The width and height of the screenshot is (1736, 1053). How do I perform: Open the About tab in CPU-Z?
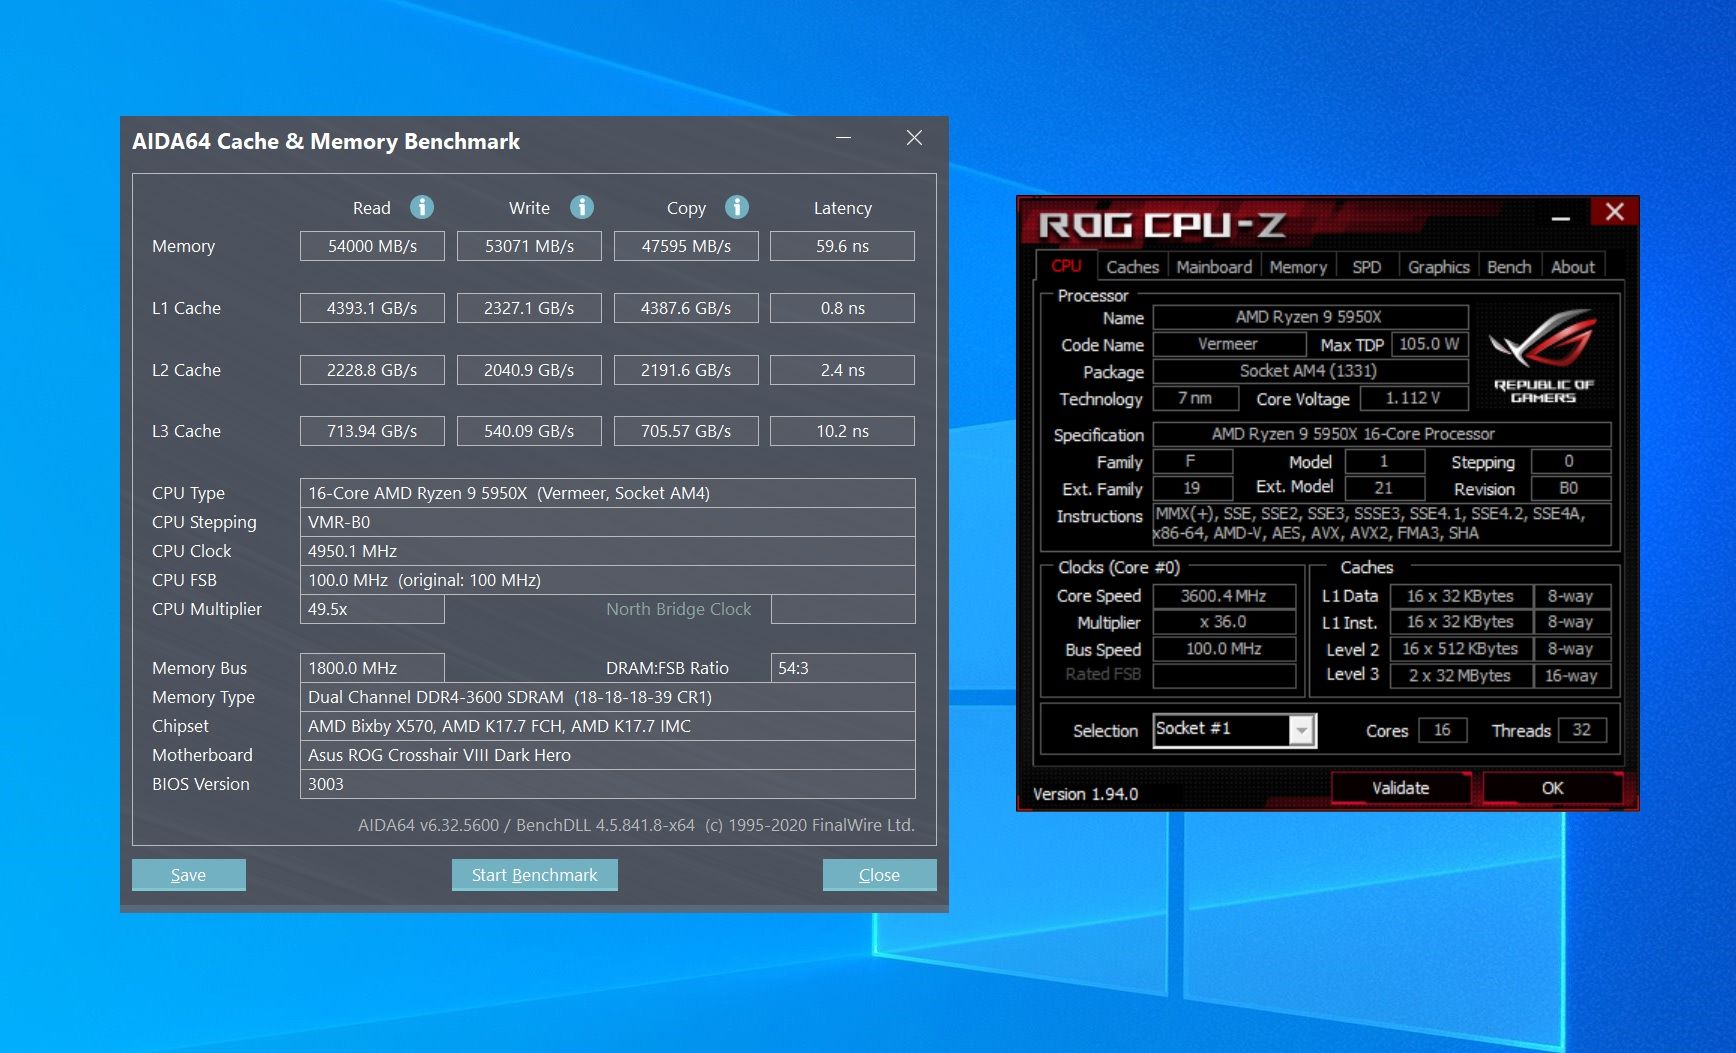click(x=1573, y=267)
